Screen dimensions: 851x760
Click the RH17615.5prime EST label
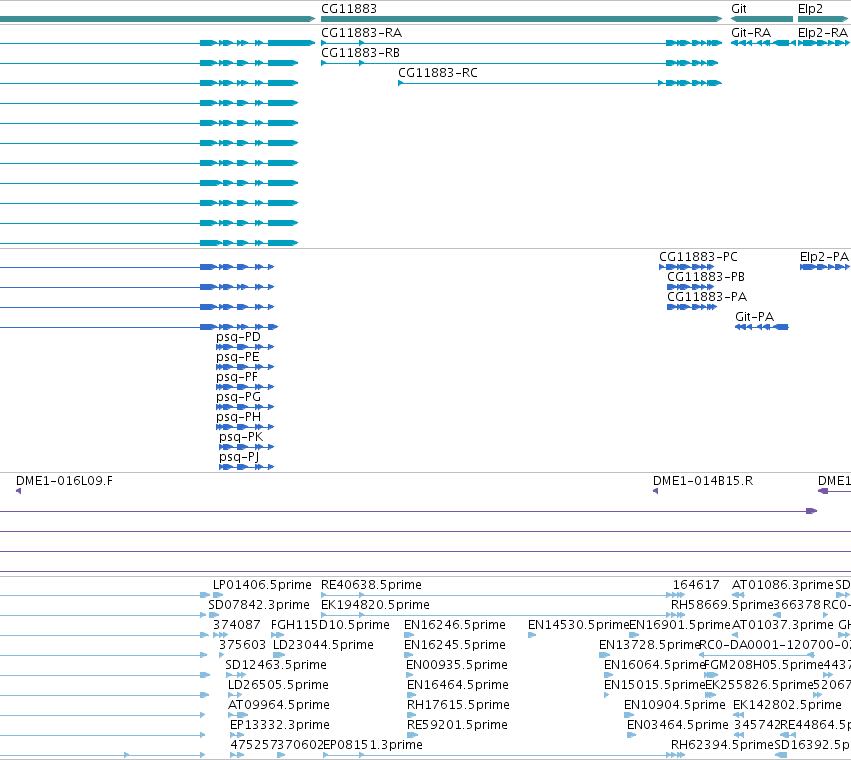[x=458, y=705]
